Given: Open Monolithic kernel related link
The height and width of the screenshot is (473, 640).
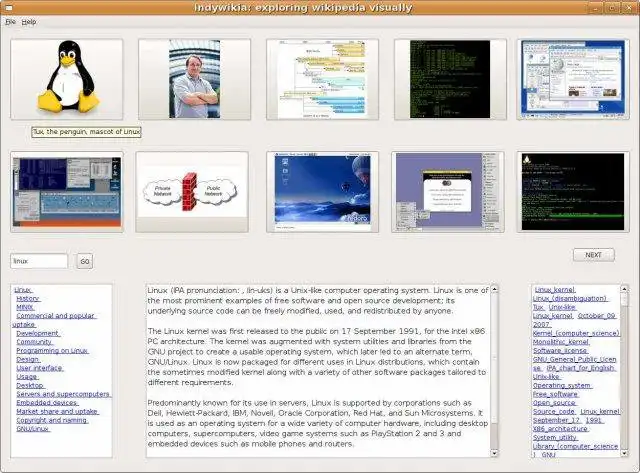Looking at the screenshot, I should [x=561, y=342].
